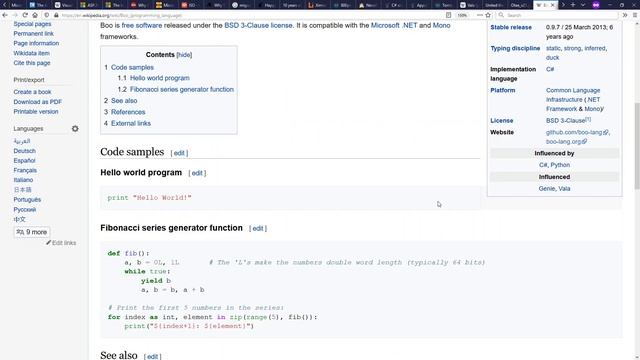Edit the See also section
The height and width of the screenshot is (360, 640).
point(153,356)
